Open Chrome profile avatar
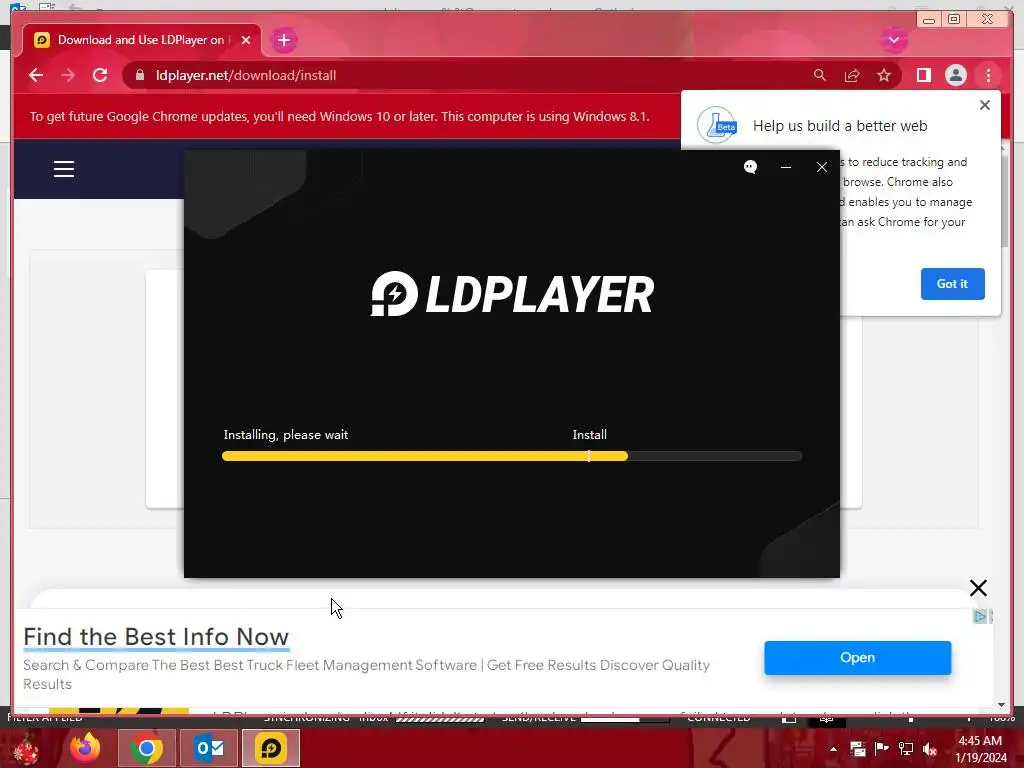This screenshot has width=1024, height=768. 955,75
